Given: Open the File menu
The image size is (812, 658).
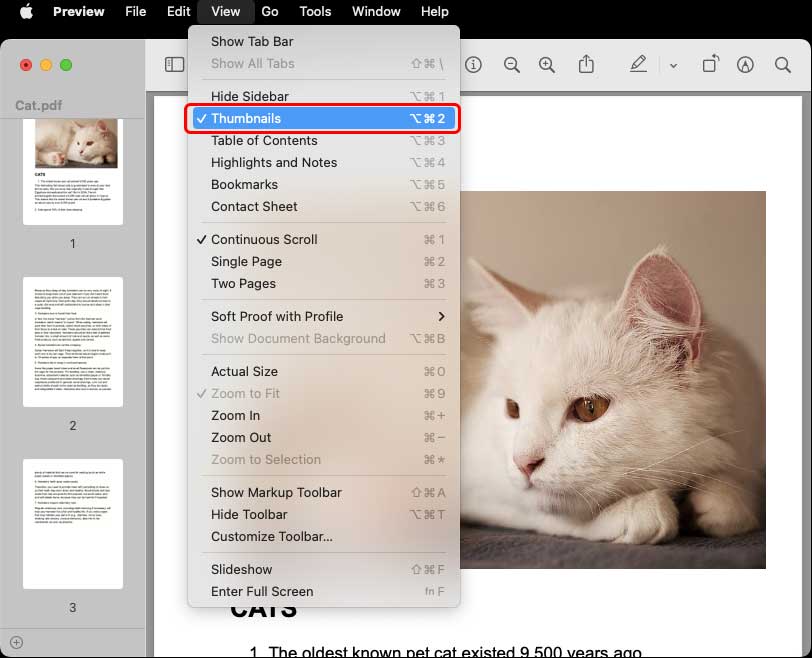Looking at the screenshot, I should tap(136, 11).
